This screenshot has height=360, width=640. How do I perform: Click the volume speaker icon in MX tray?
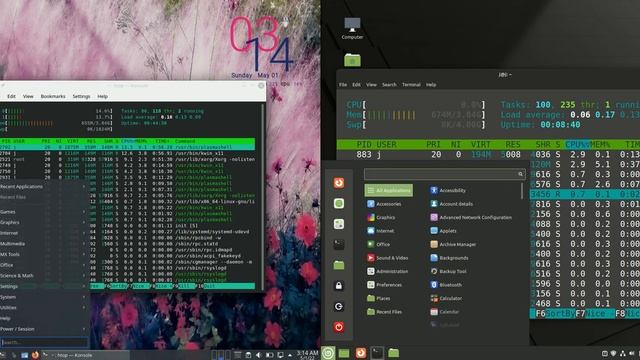pyautogui.click(x=258, y=355)
